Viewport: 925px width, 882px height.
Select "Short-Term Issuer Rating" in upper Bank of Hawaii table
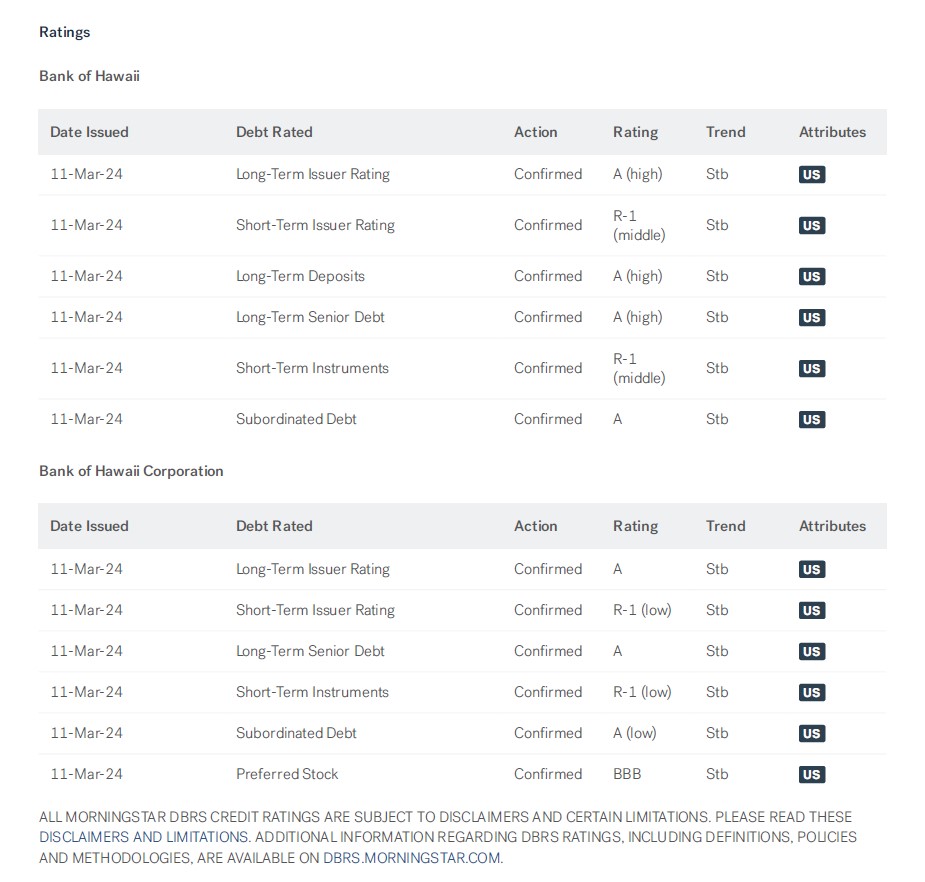[x=315, y=225]
